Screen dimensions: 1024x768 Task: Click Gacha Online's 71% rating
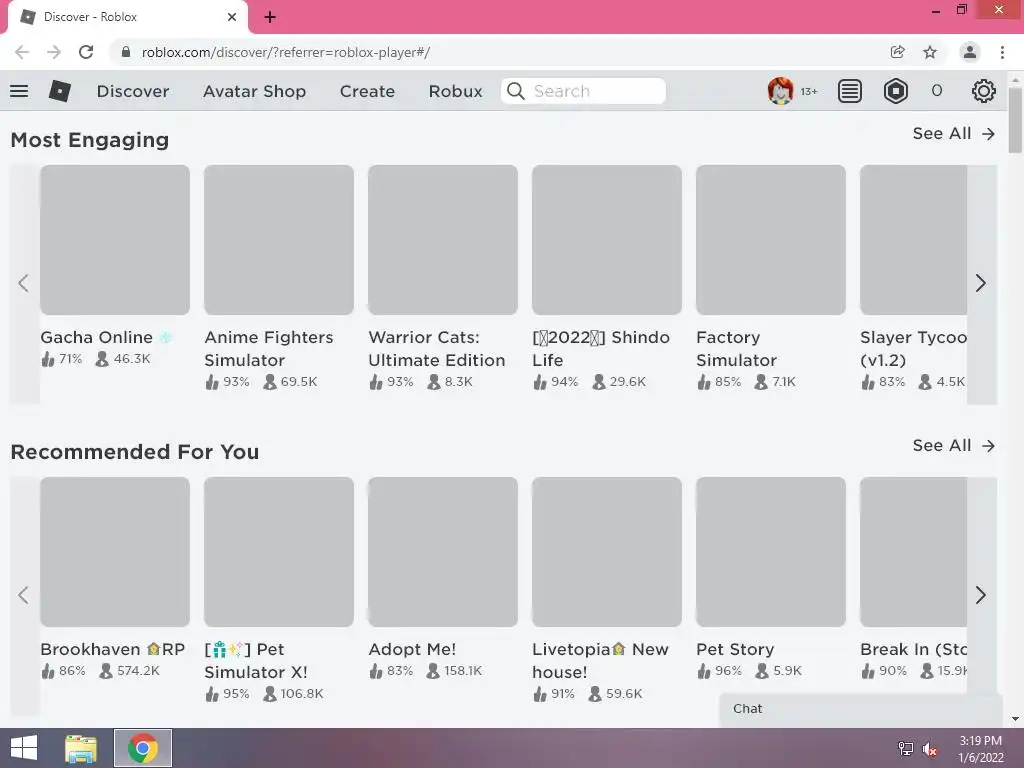click(62, 359)
